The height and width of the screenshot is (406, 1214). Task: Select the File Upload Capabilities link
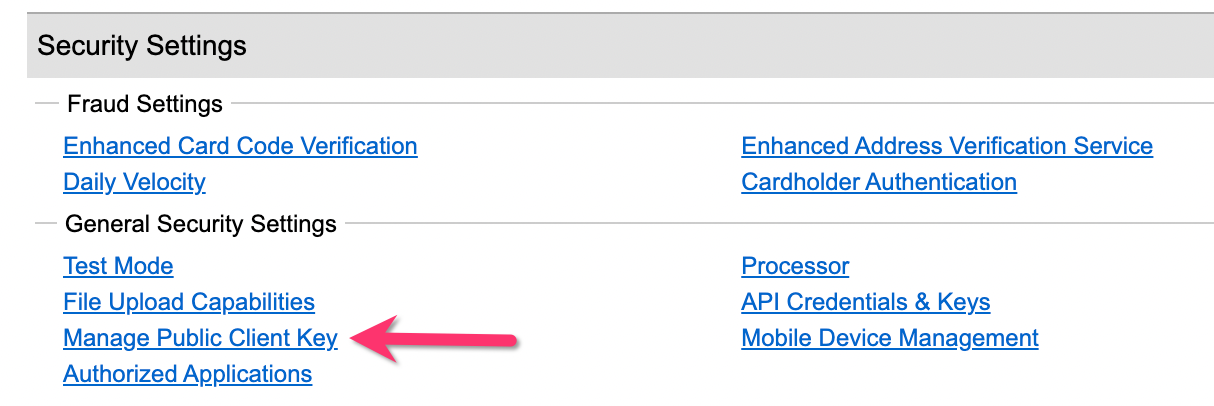[x=189, y=302]
